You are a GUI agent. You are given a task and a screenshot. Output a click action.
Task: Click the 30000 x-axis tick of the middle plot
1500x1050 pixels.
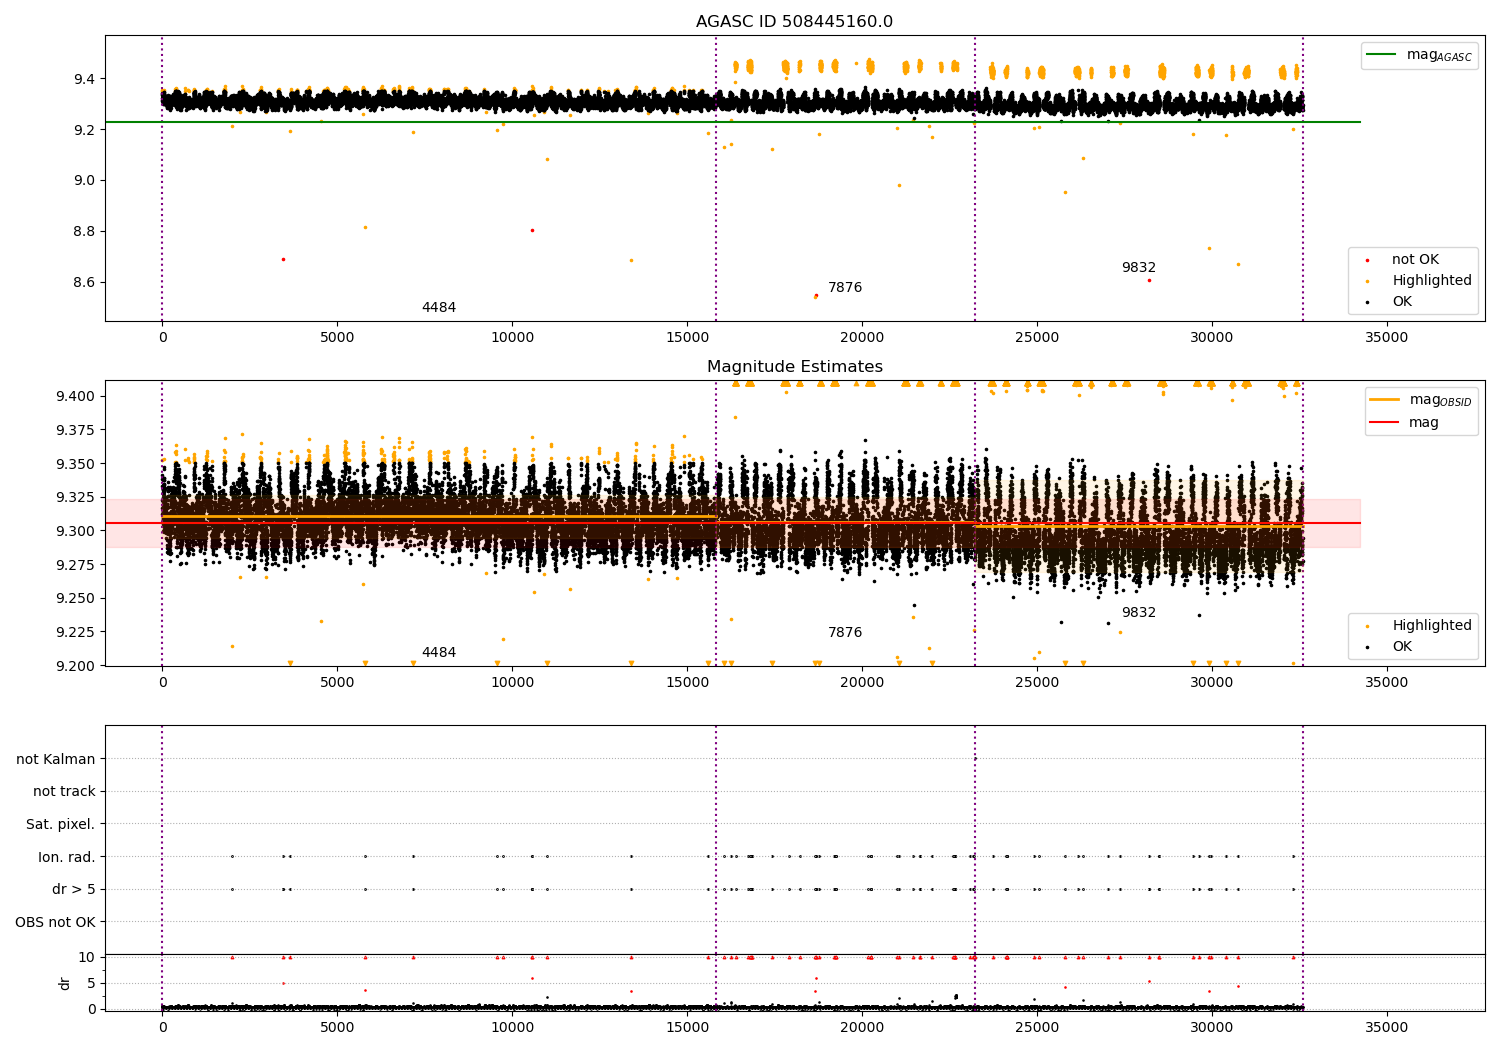coord(1212,683)
